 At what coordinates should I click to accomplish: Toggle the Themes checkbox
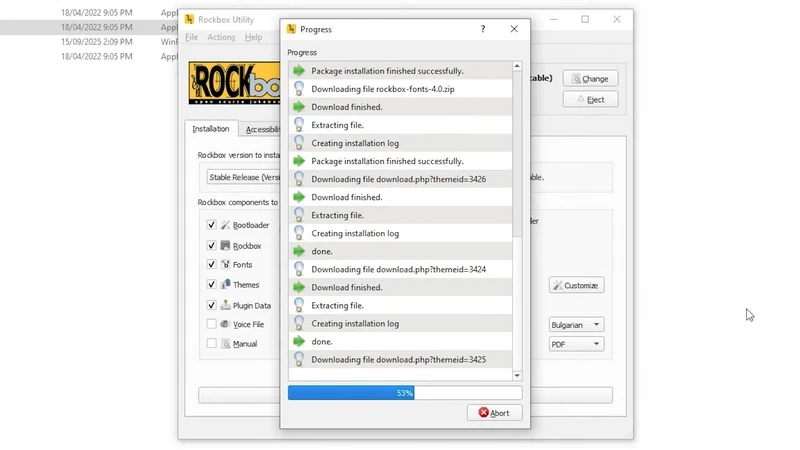(211, 285)
